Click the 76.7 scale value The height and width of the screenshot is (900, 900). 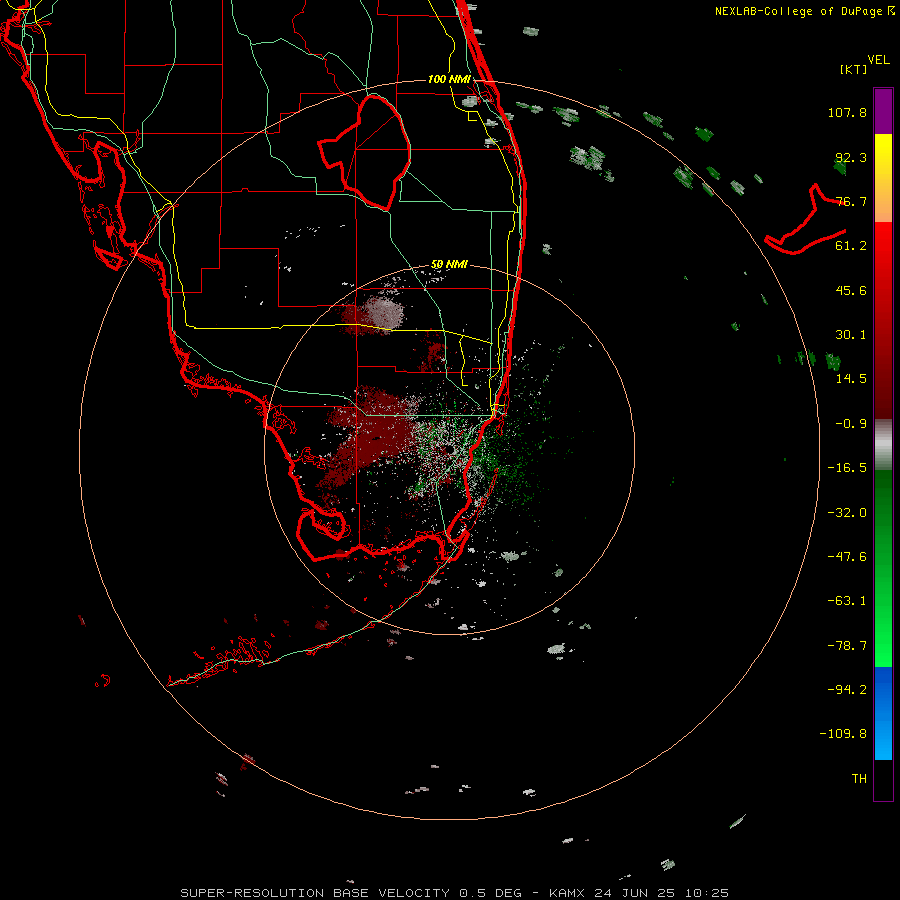click(851, 201)
